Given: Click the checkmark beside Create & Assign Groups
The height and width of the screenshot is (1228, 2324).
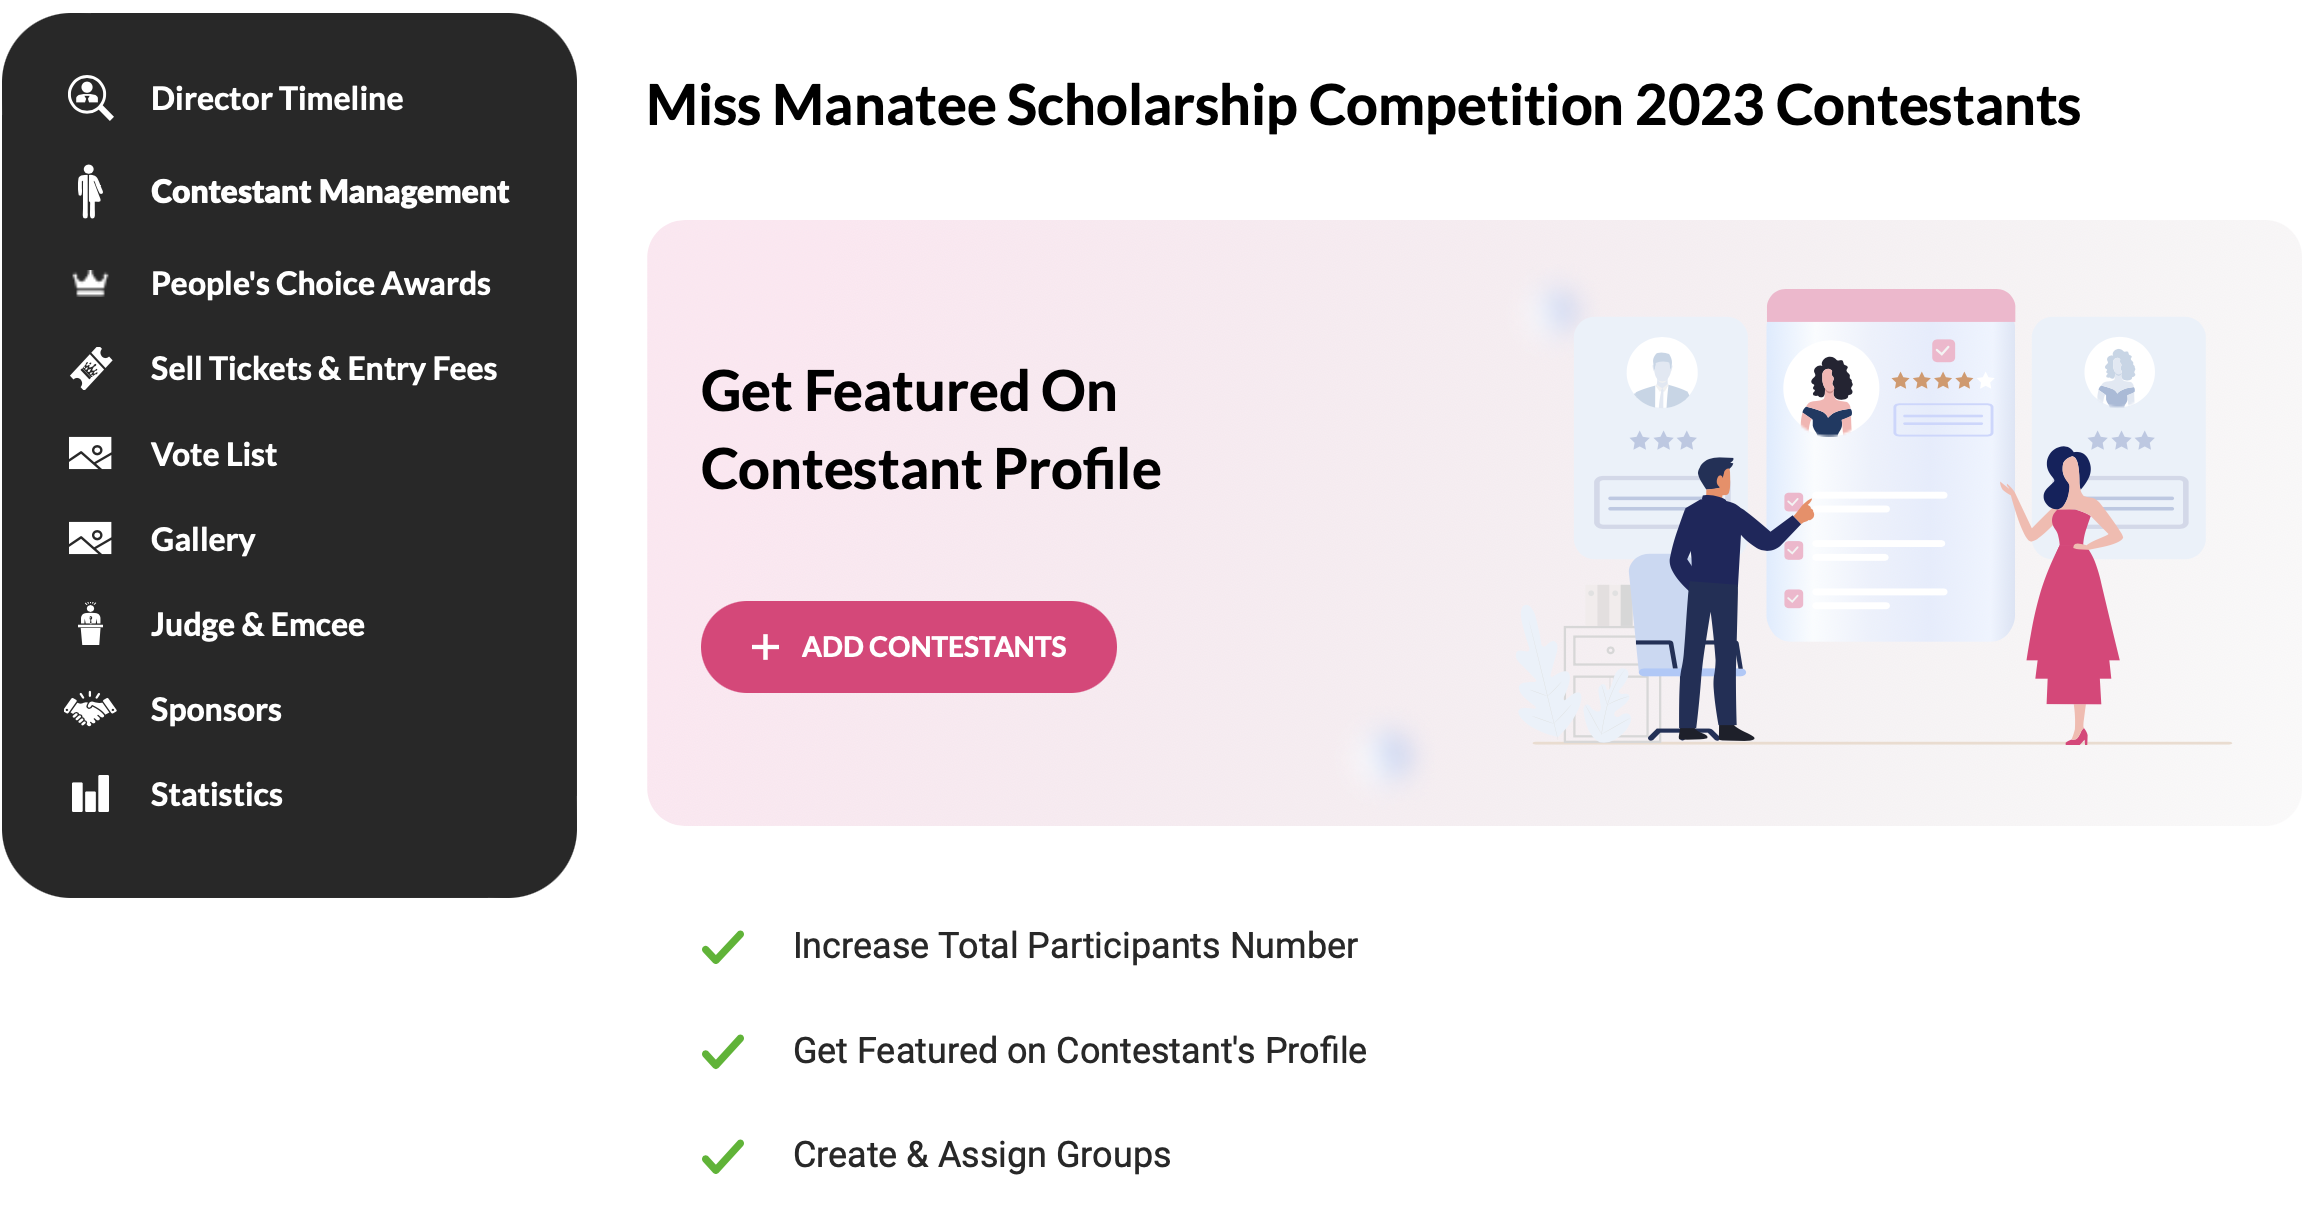Looking at the screenshot, I should (x=722, y=1156).
